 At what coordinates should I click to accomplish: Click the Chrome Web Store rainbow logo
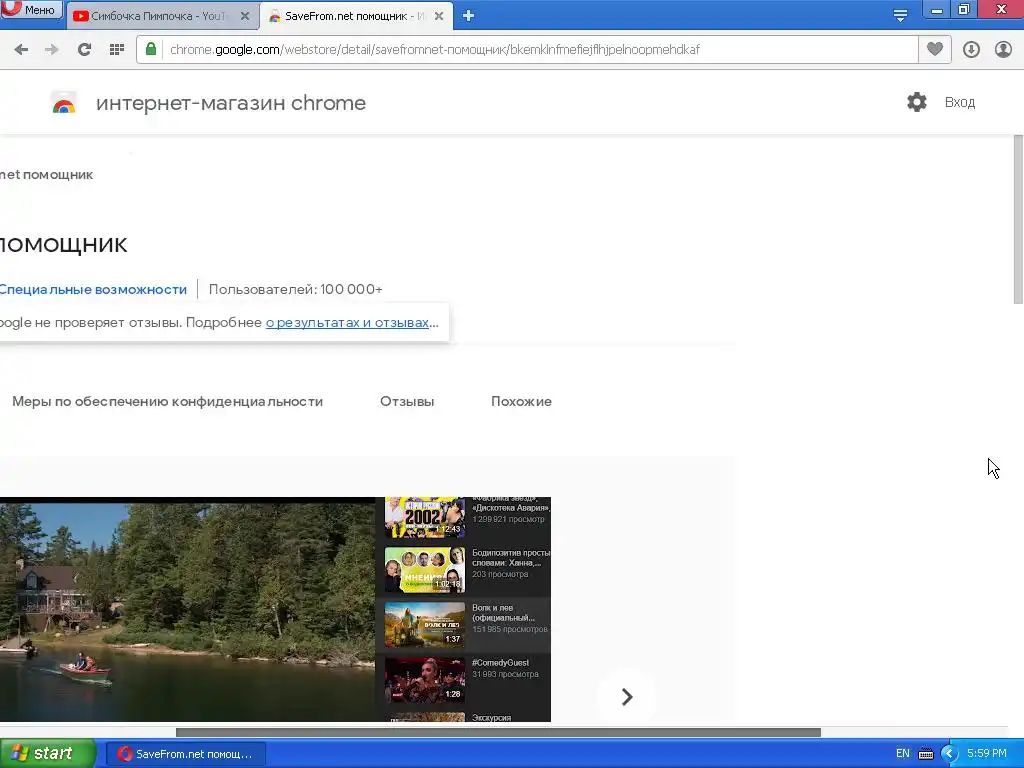click(63, 103)
